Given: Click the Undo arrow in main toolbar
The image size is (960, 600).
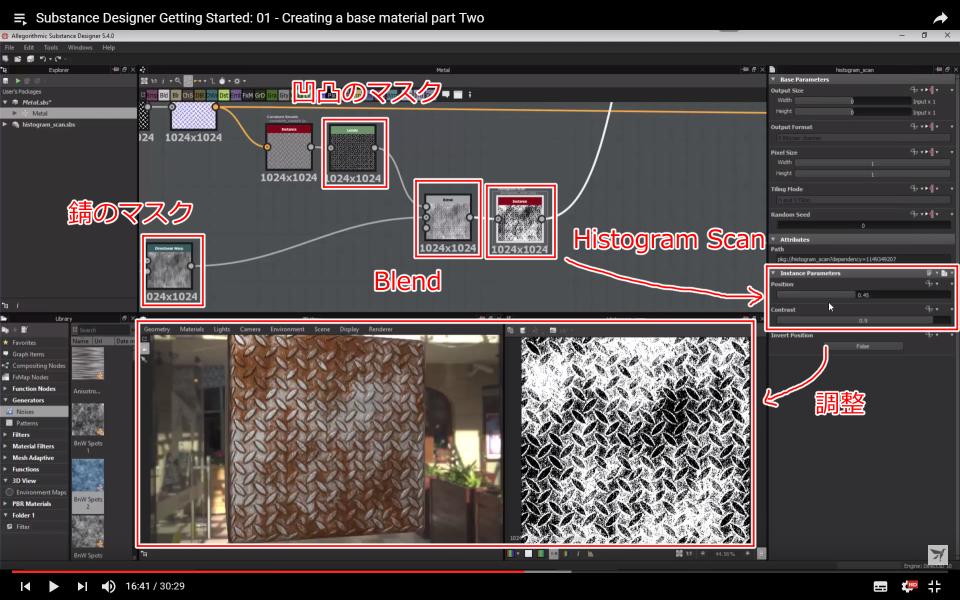Looking at the screenshot, I should 42,59.
